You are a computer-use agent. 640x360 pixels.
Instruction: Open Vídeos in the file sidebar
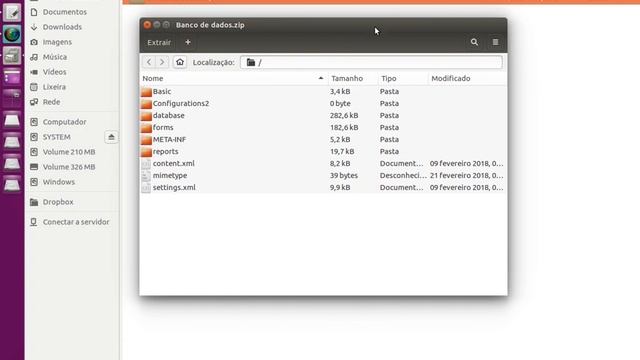[x=54, y=72]
